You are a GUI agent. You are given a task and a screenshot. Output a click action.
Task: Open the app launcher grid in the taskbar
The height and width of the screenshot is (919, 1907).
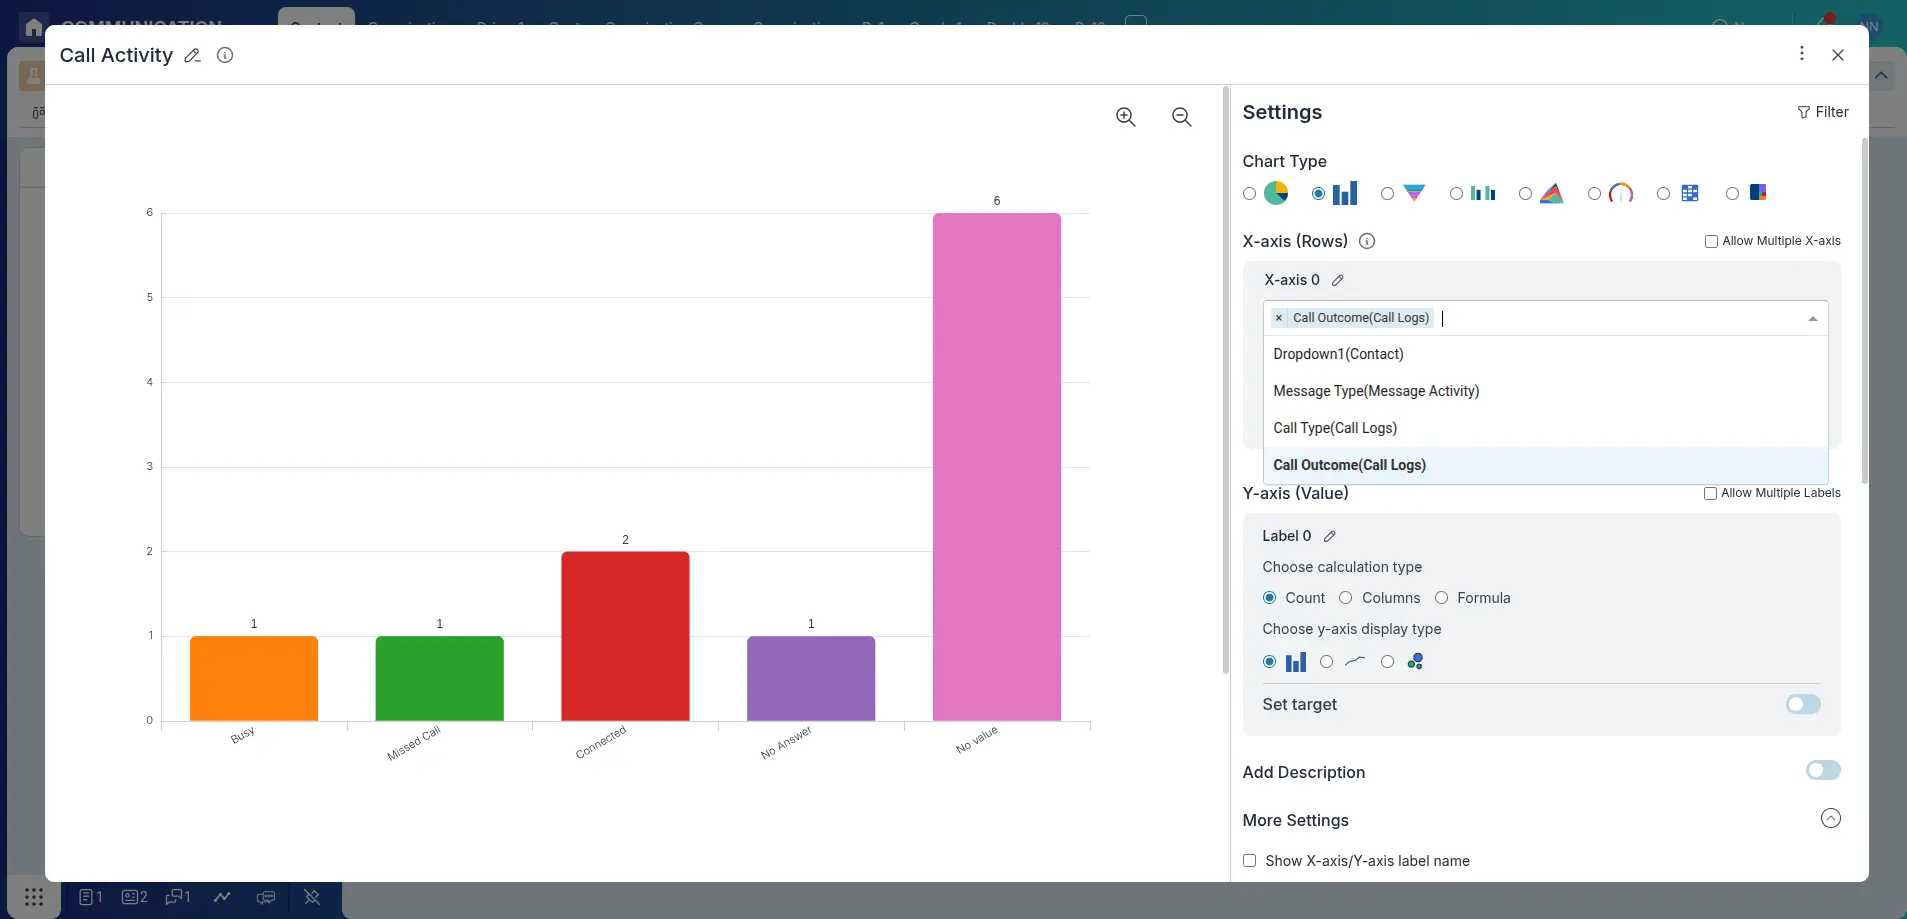pyautogui.click(x=33, y=897)
